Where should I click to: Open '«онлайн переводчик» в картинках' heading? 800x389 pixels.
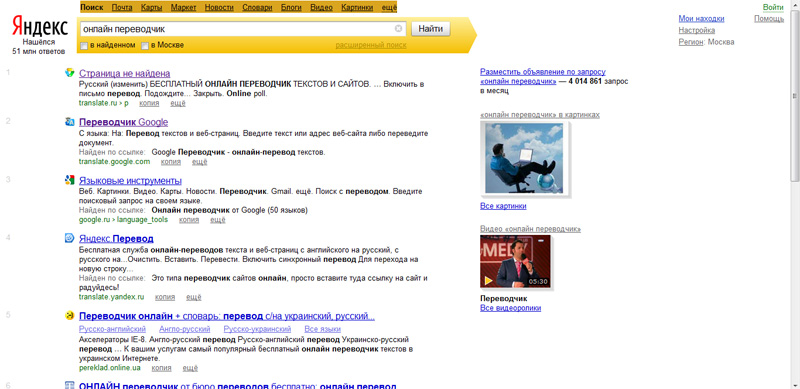pos(540,115)
